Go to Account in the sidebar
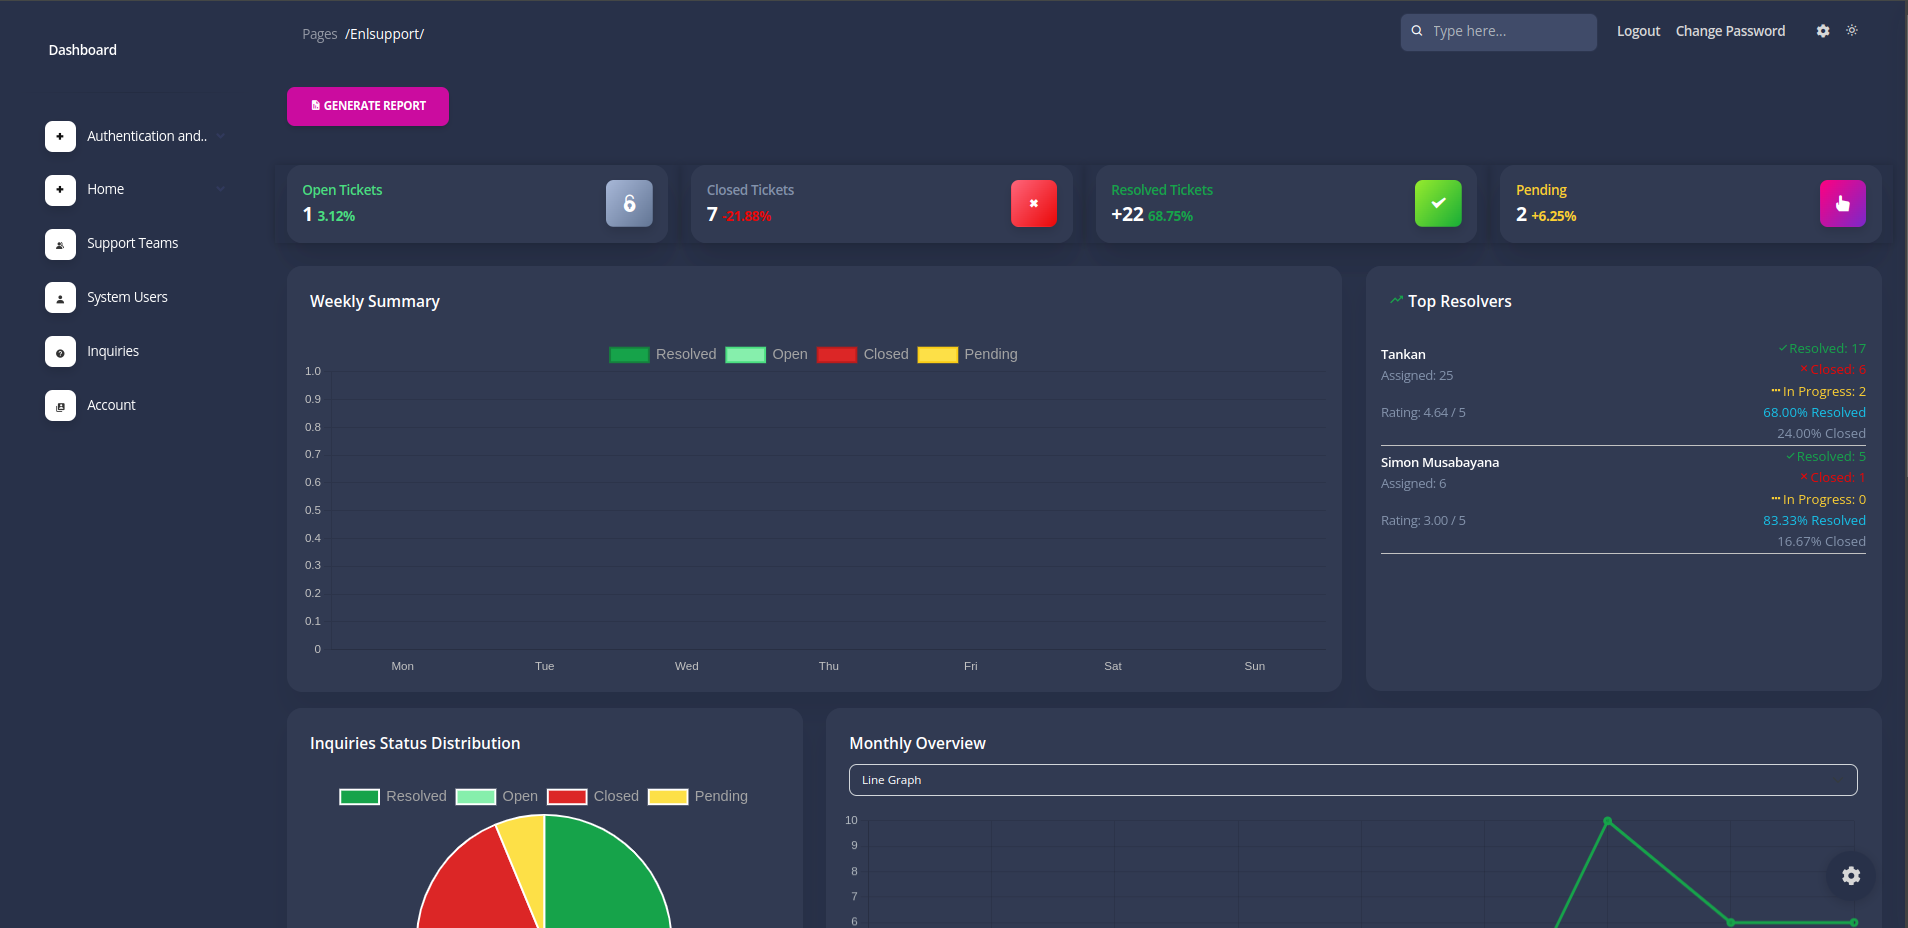 pyautogui.click(x=111, y=406)
